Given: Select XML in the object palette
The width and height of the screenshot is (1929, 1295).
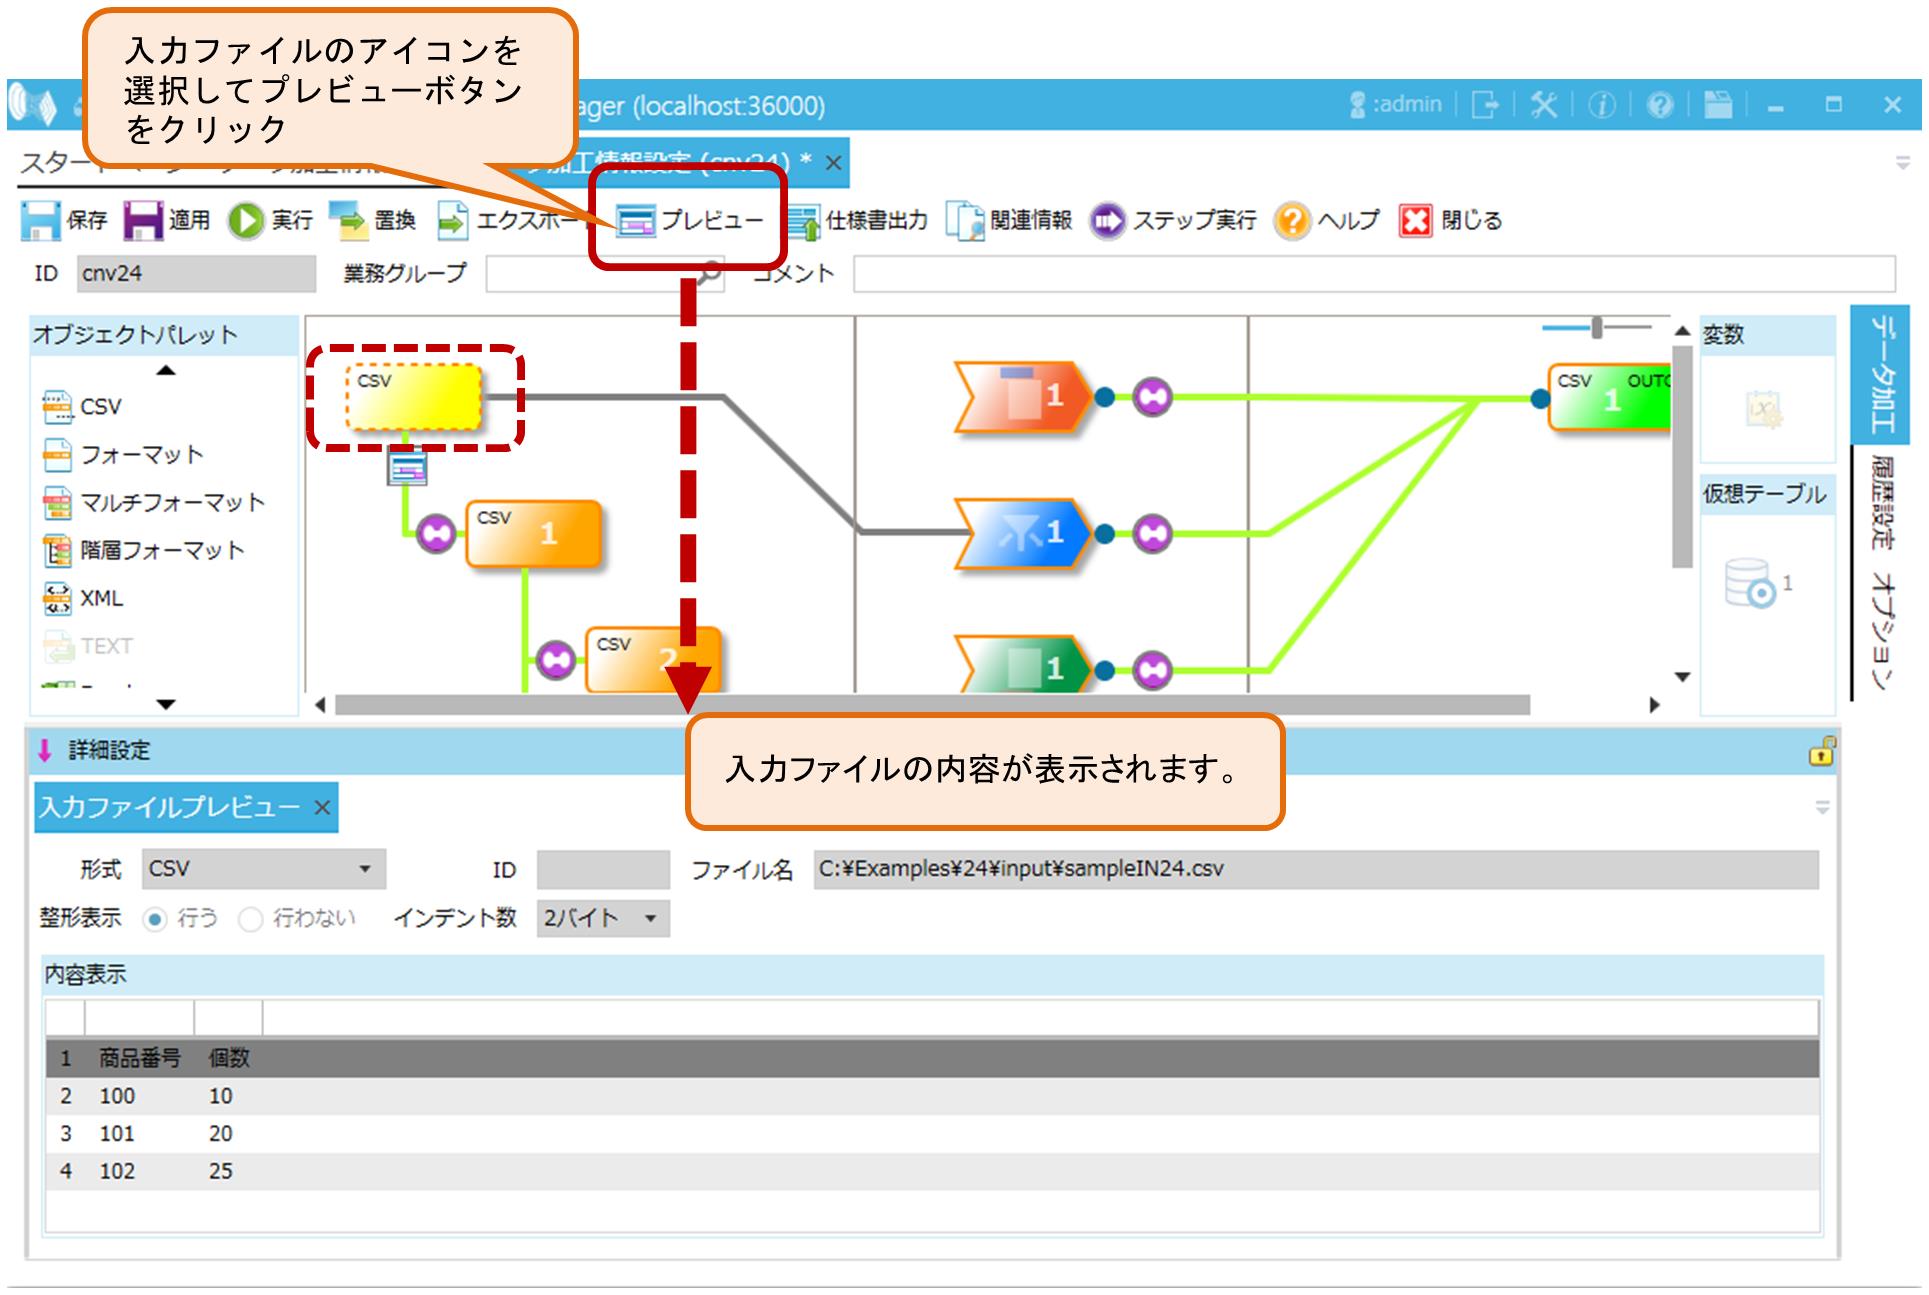Looking at the screenshot, I should click(83, 598).
